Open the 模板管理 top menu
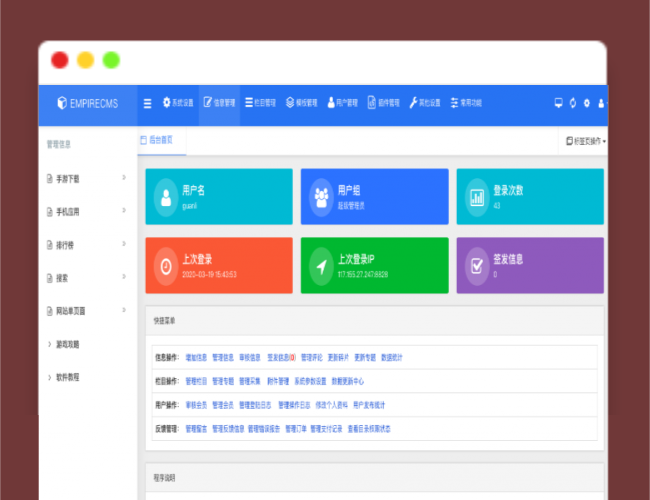The width and height of the screenshot is (650, 500). (x=300, y=103)
